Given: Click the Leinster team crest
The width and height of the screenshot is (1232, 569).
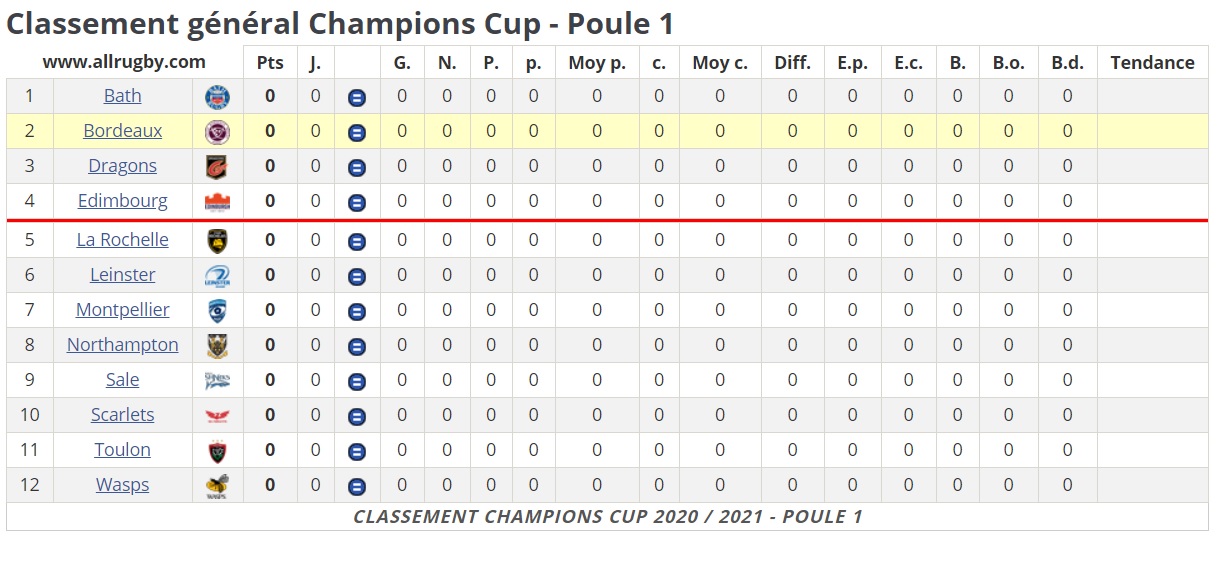Looking at the screenshot, I should (217, 276).
